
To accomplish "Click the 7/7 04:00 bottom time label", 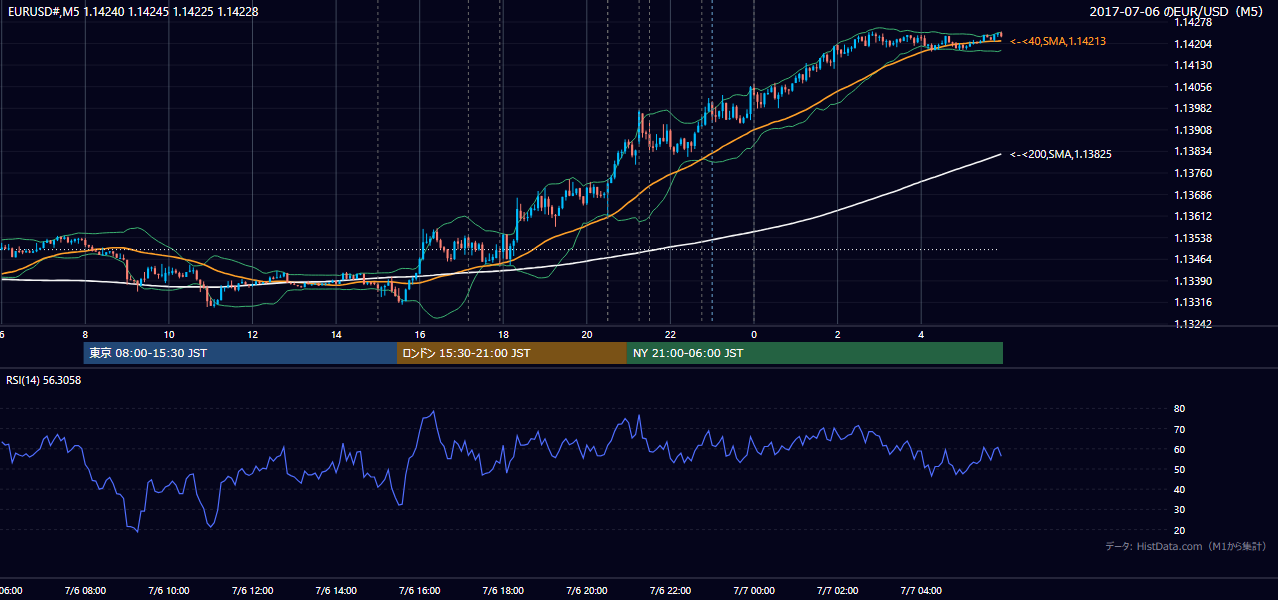I will click(x=921, y=590).
